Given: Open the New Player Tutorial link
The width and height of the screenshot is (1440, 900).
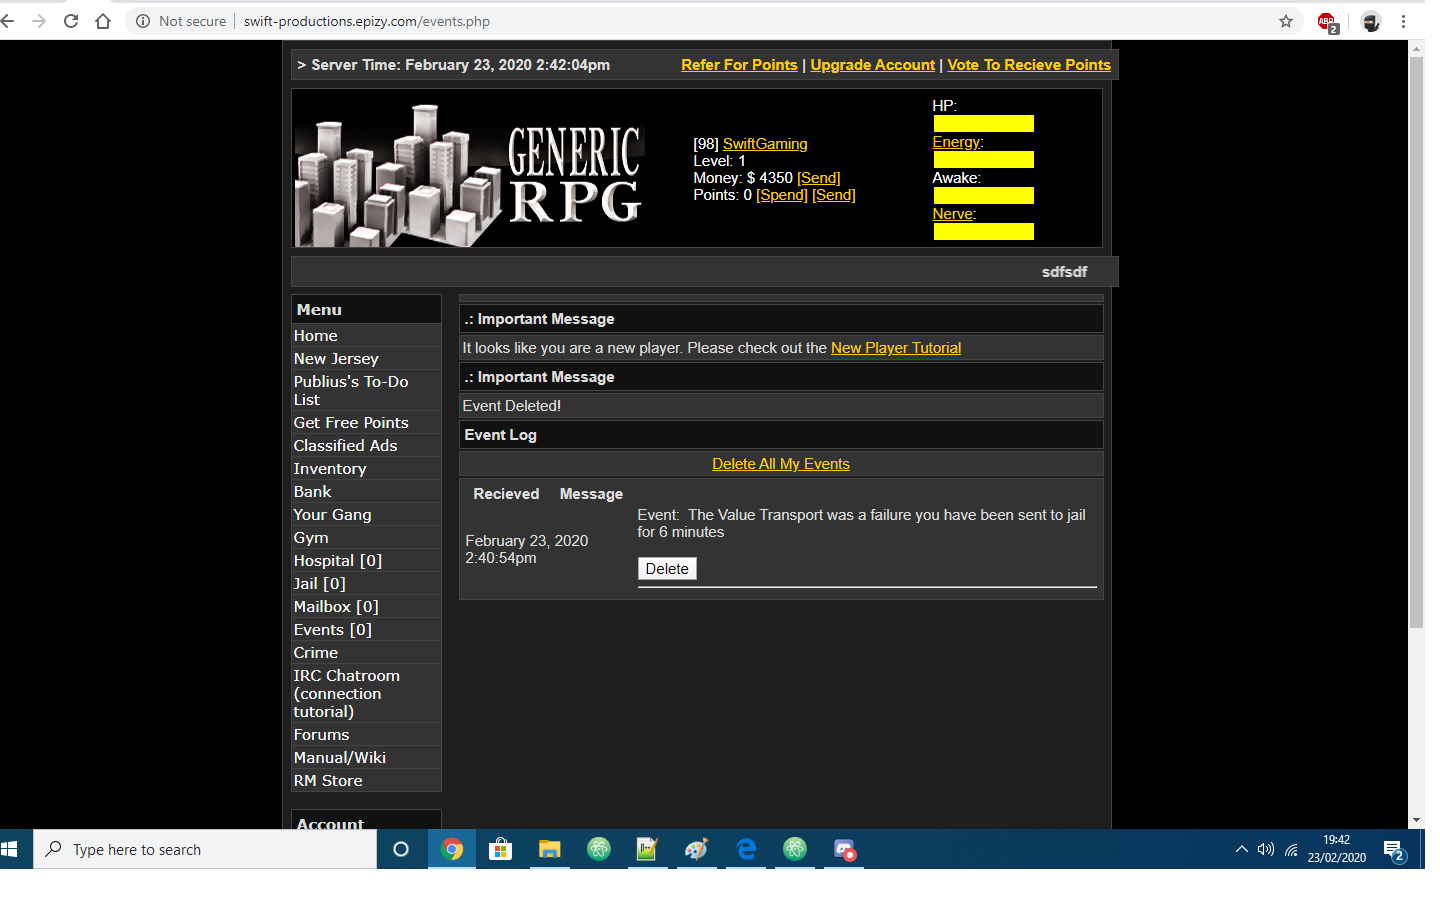Looking at the screenshot, I should pos(895,348).
